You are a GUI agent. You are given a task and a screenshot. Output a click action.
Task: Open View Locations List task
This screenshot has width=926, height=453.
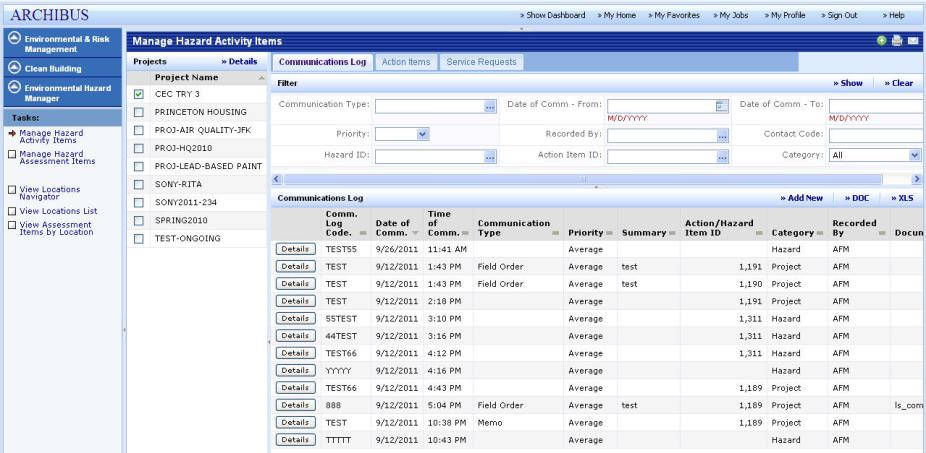click(58, 211)
